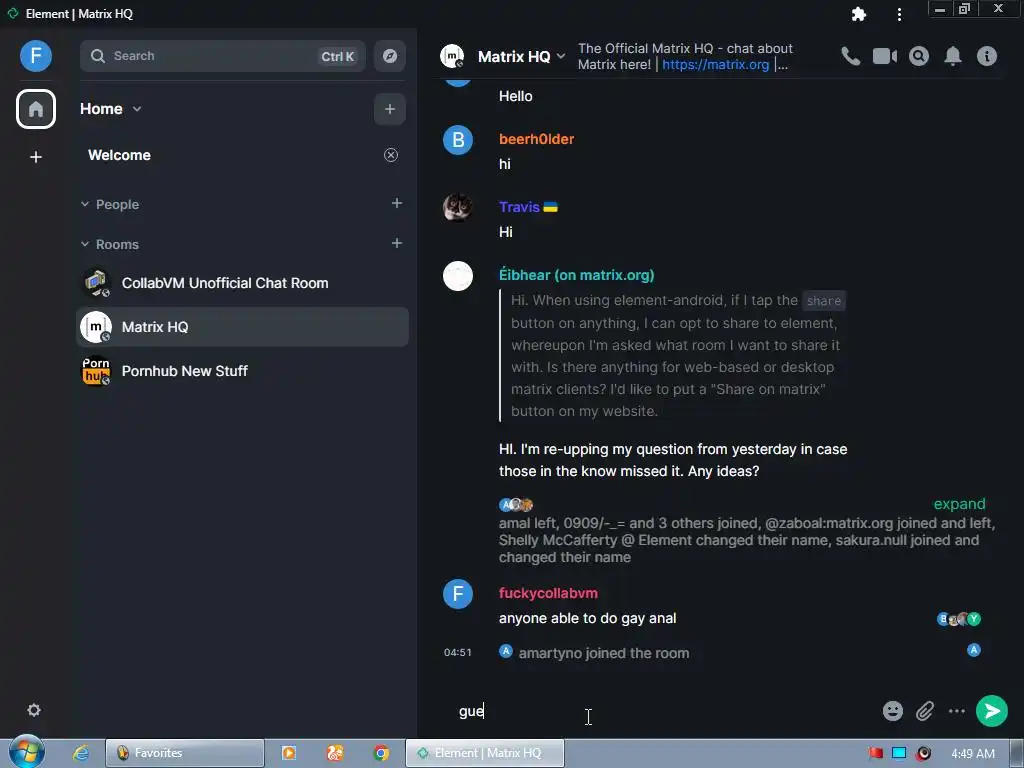Start a voice call
The image size is (1024, 768).
tap(850, 56)
